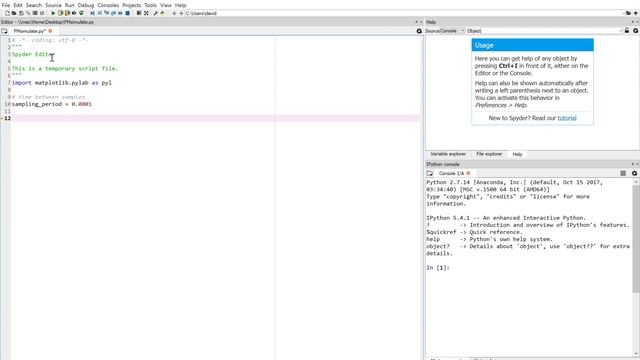Run the file with the green arrow

click(x=53, y=13)
